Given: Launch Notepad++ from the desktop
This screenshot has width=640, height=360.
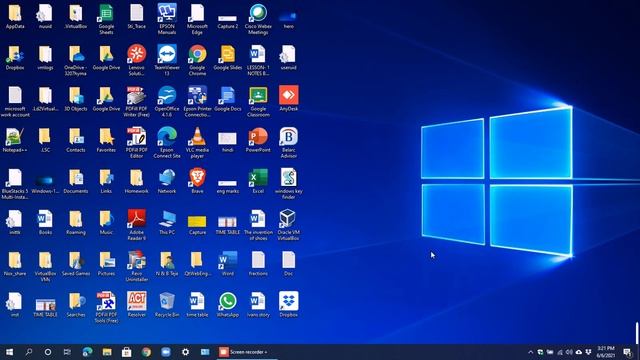Looking at the screenshot, I should 15,140.
